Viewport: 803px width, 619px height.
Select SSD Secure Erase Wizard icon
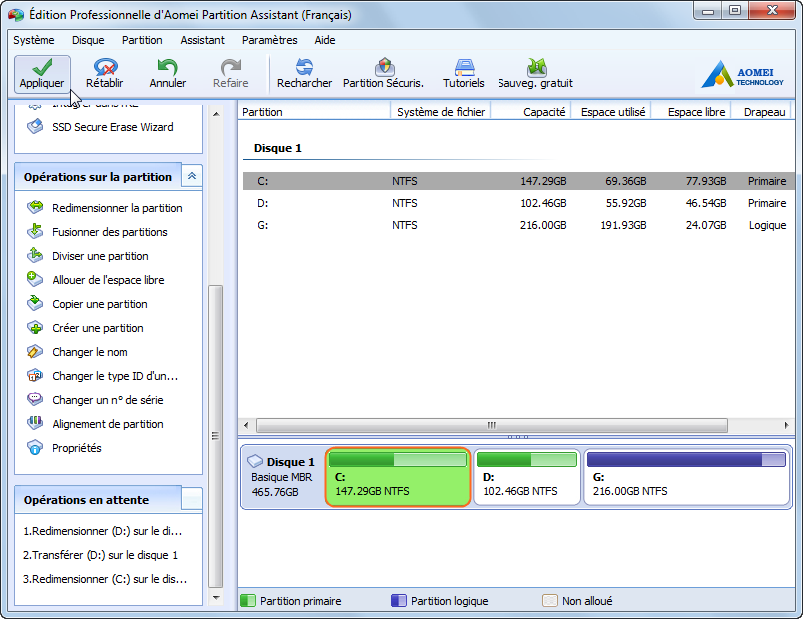click(x=35, y=126)
